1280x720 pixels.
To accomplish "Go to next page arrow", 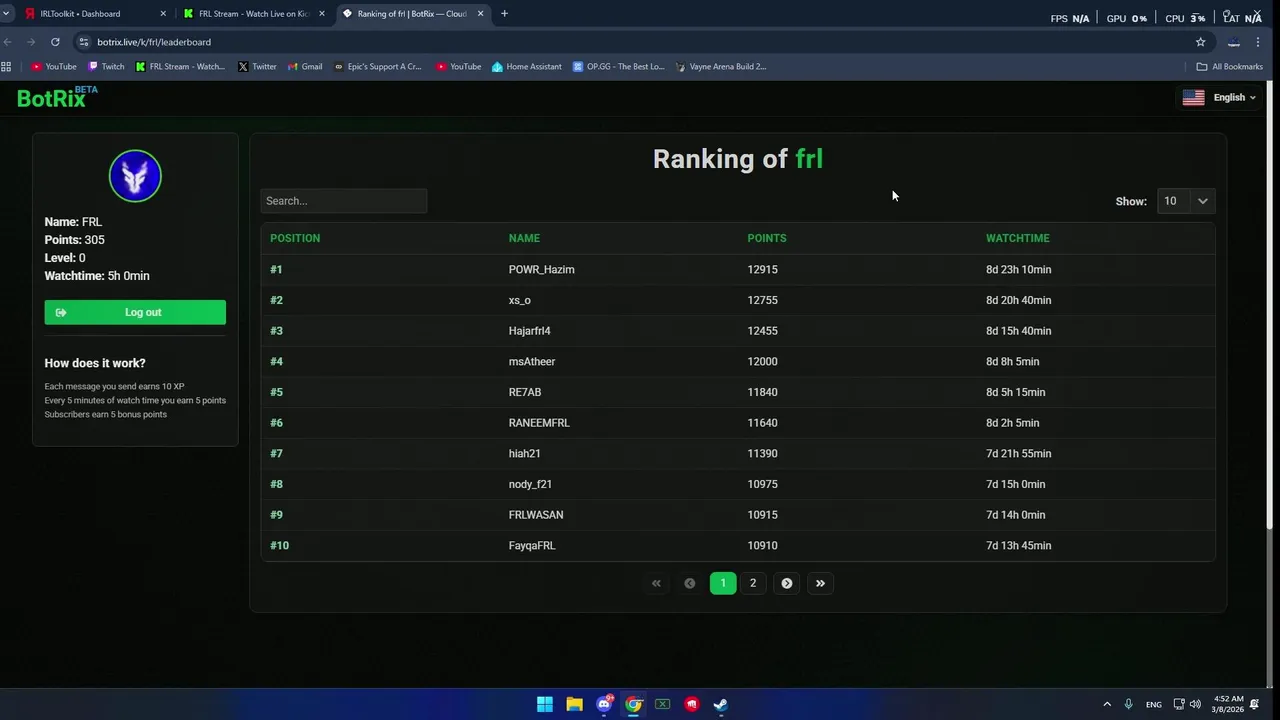I will point(787,583).
